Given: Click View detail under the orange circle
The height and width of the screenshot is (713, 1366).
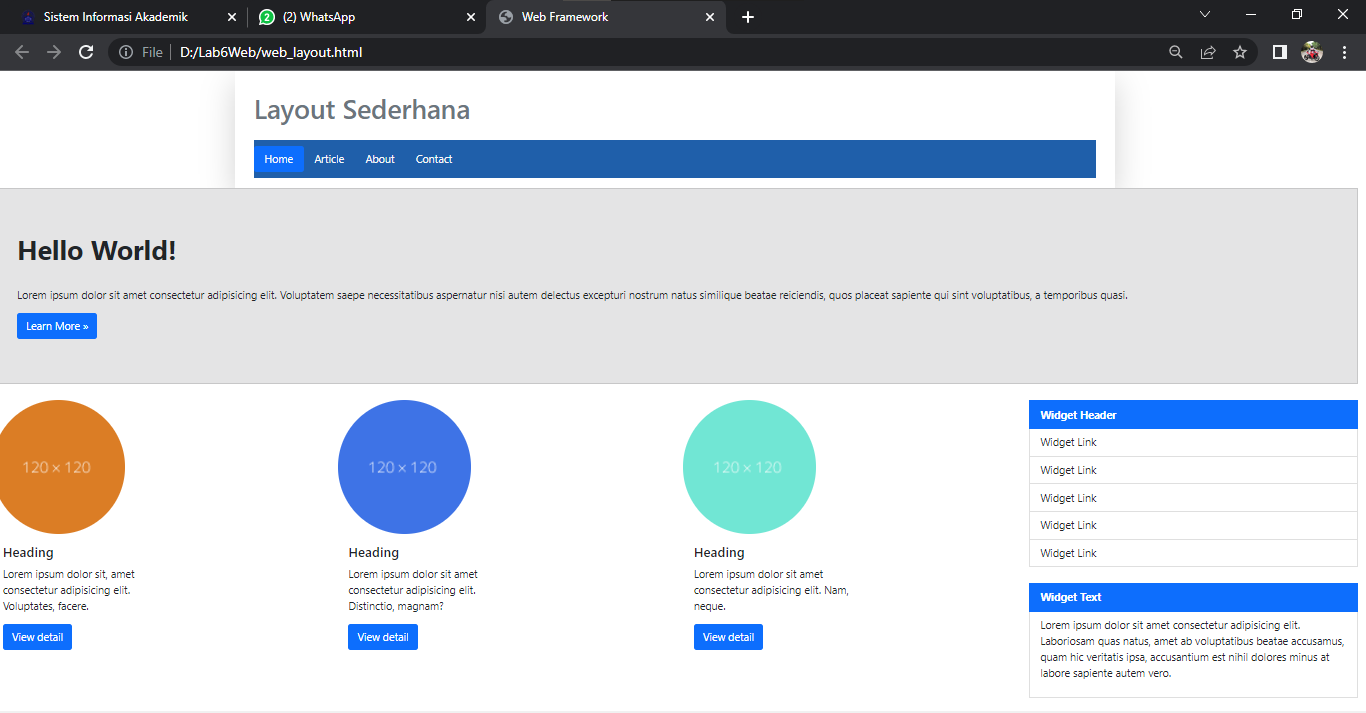Looking at the screenshot, I should click(x=37, y=636).
